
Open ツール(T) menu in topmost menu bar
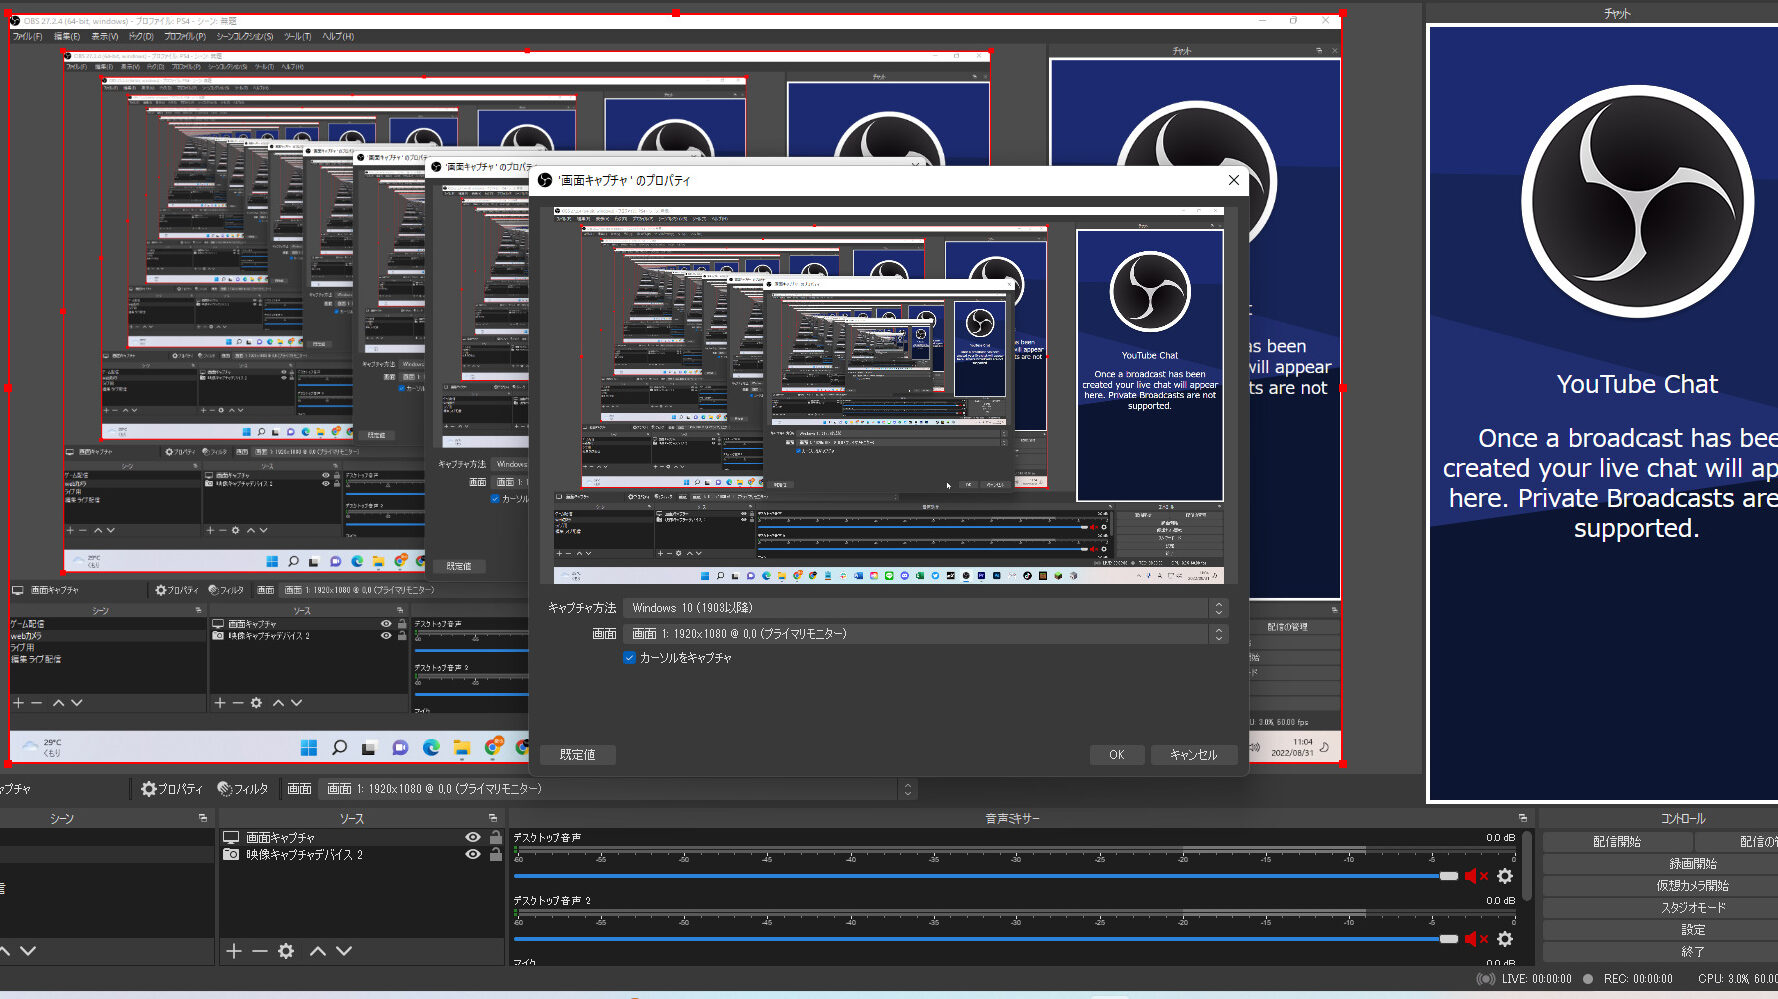[298, 36]
